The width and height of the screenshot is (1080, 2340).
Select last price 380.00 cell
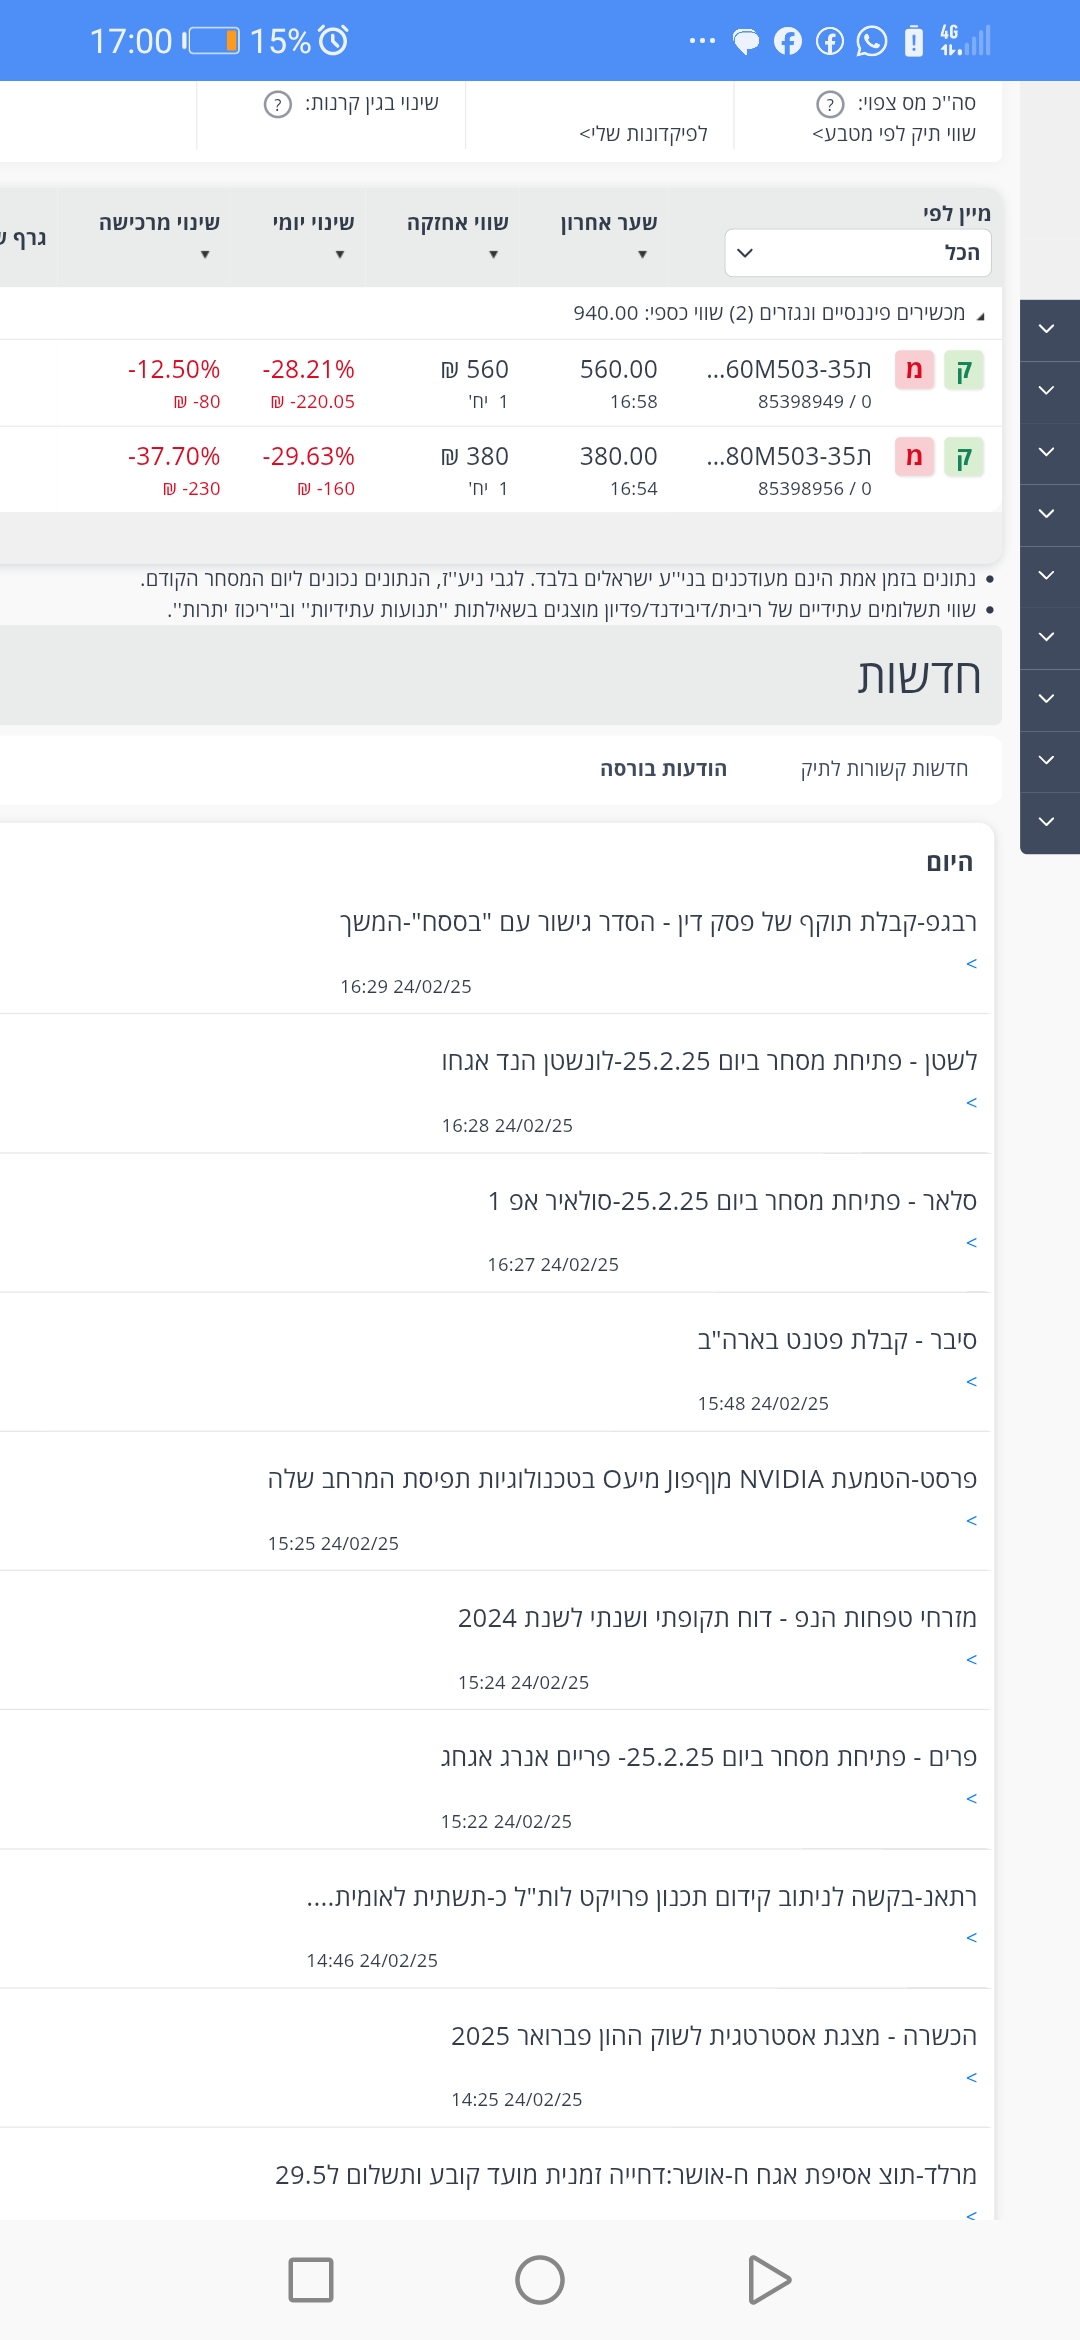coord(619,457)
